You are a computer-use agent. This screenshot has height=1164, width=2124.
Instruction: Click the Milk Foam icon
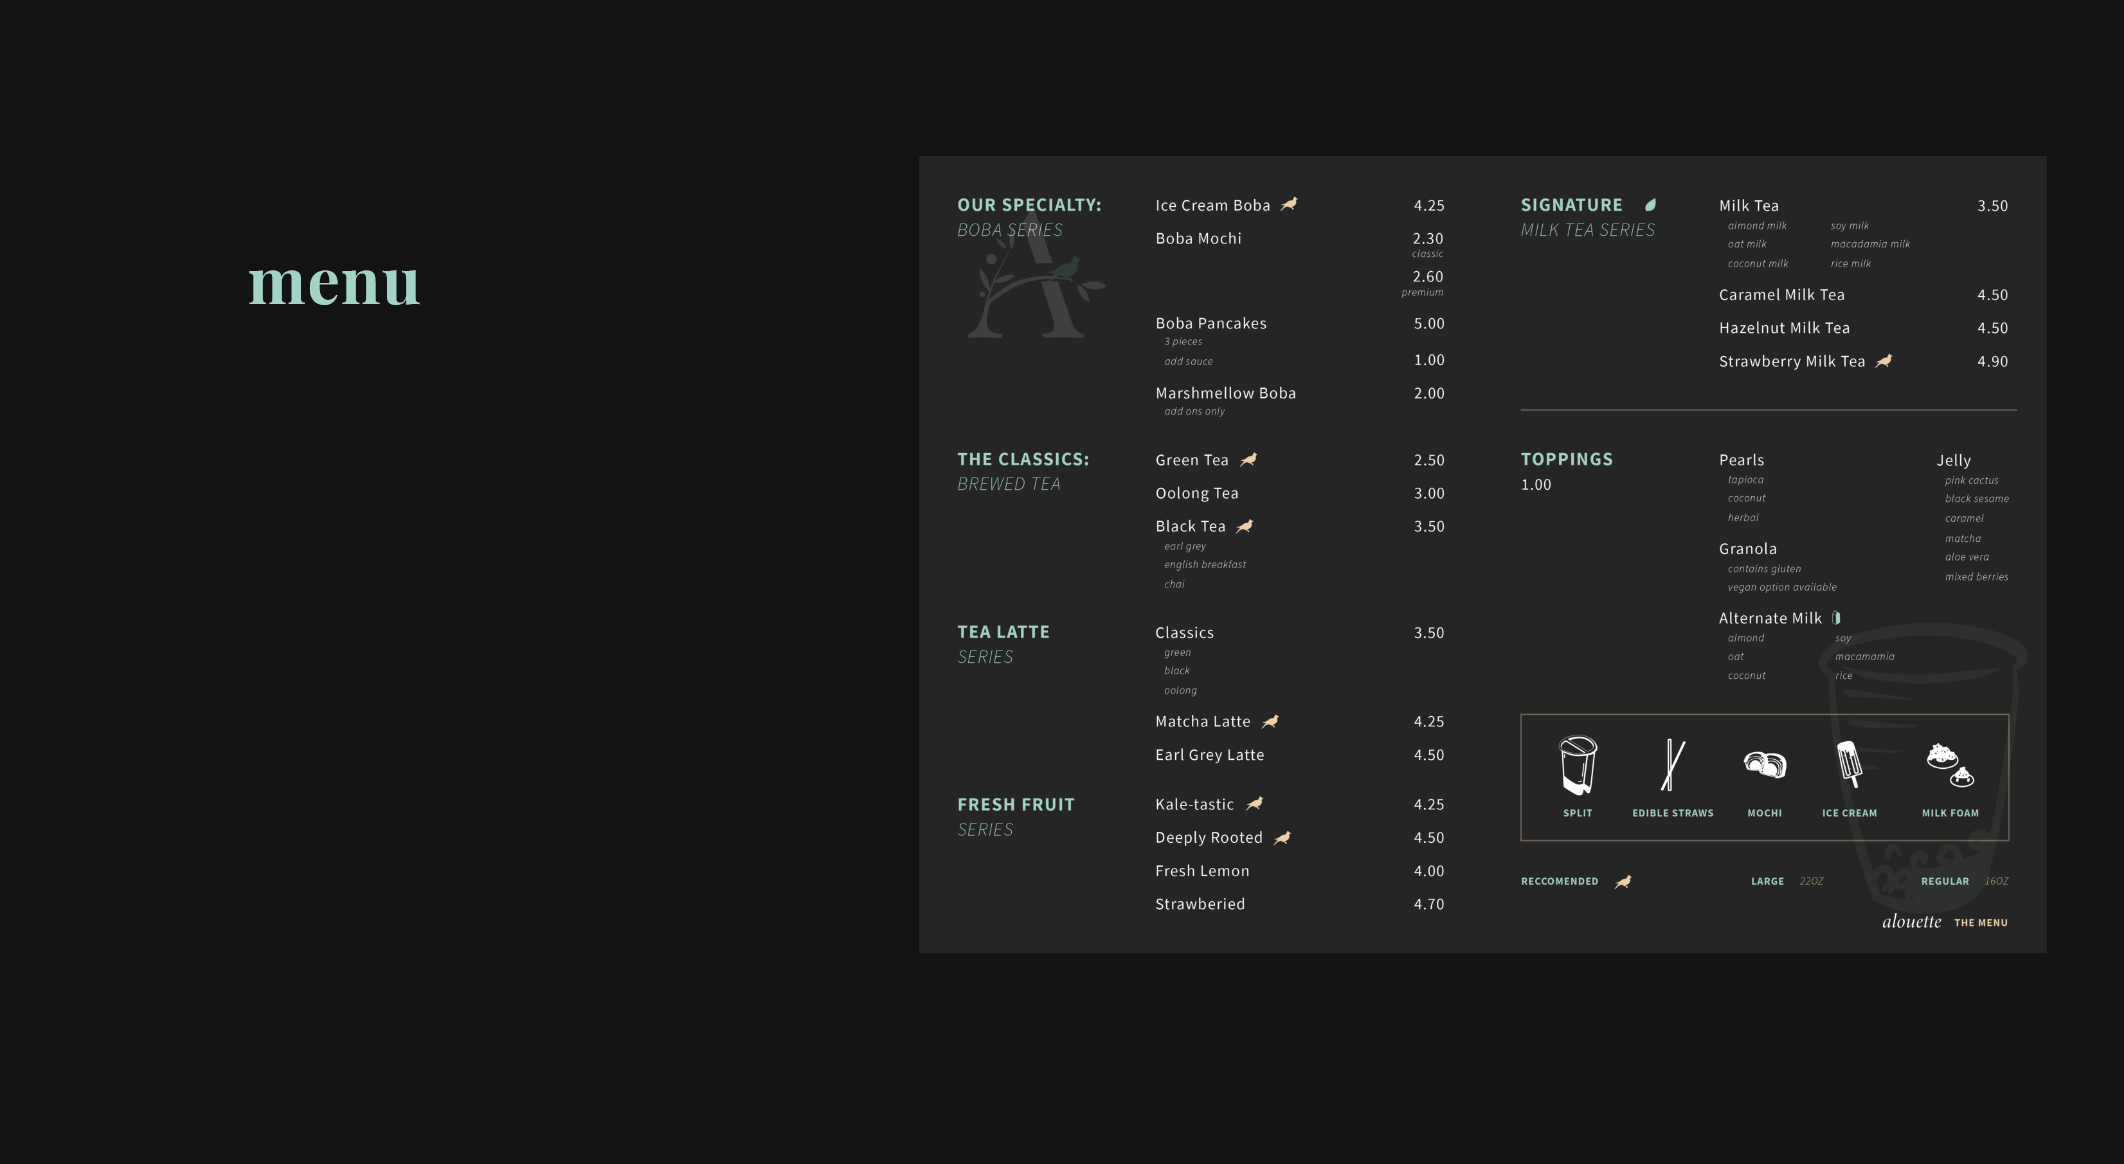coord(1949,765)
